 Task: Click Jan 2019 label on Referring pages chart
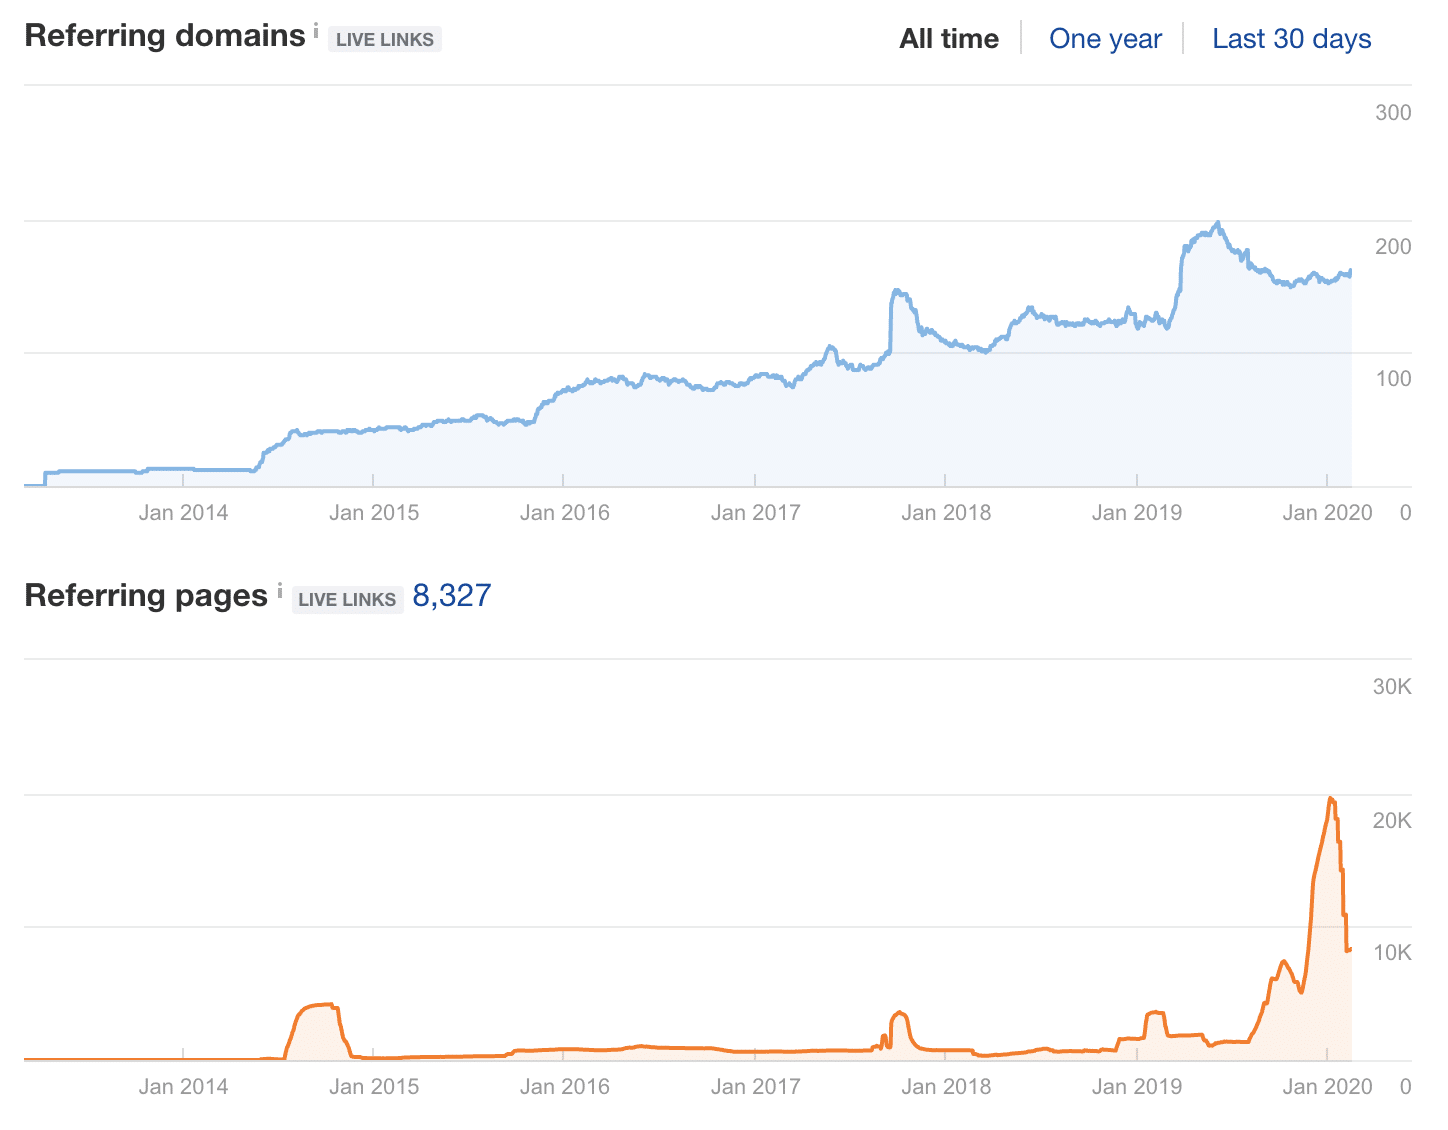tap(1136, 1087)
